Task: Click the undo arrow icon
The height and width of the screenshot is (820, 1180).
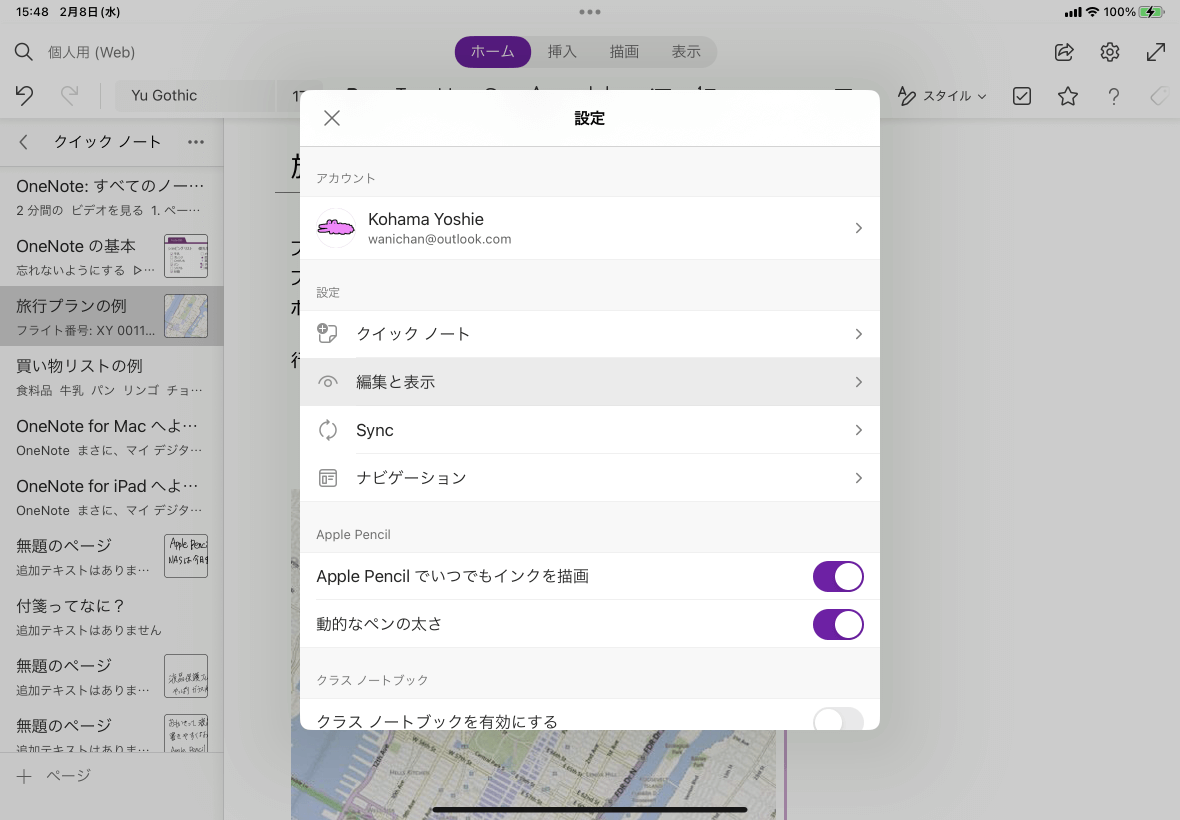Action: [24, 96]
